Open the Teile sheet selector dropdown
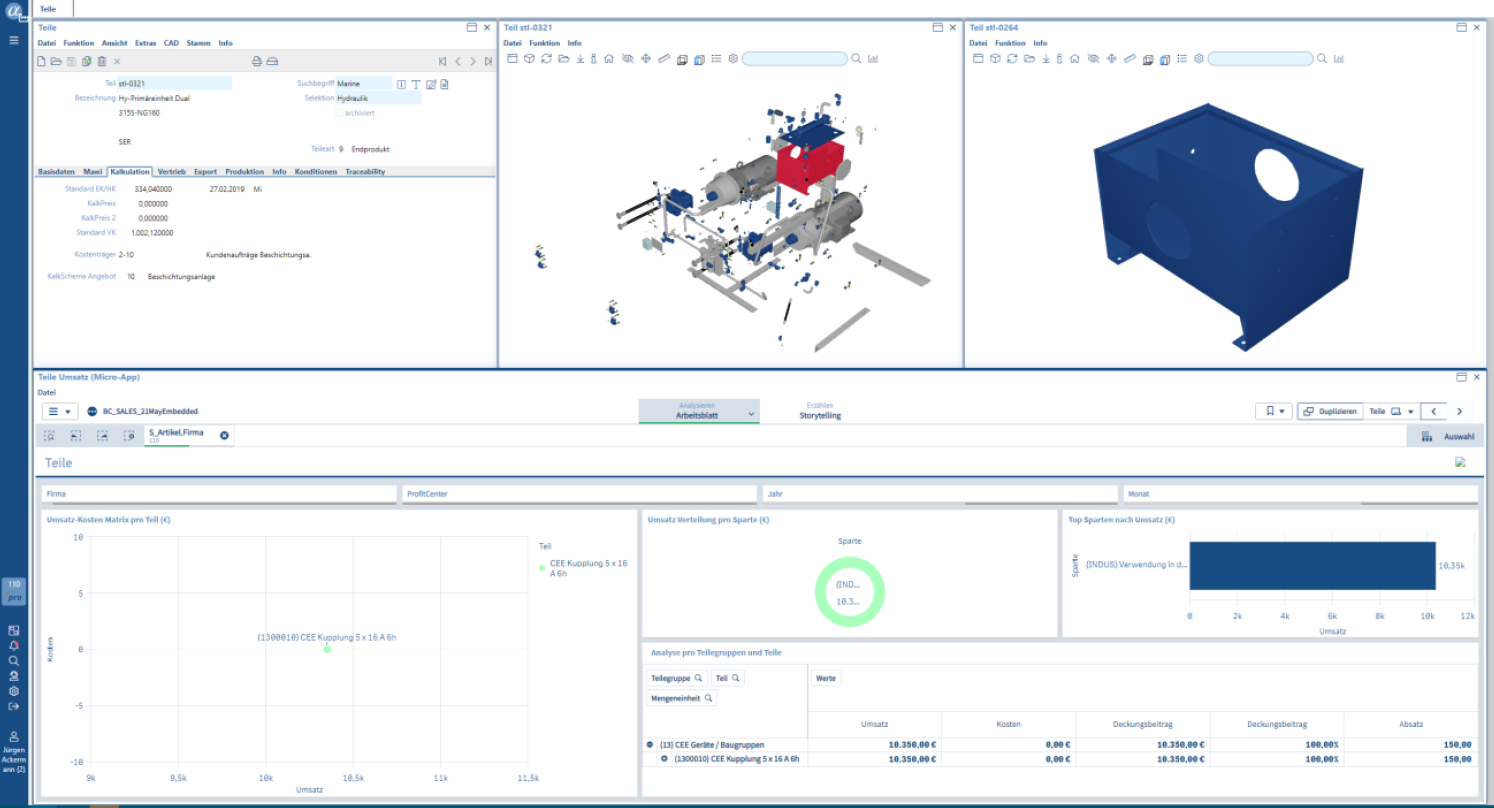 click(1391, 411)
